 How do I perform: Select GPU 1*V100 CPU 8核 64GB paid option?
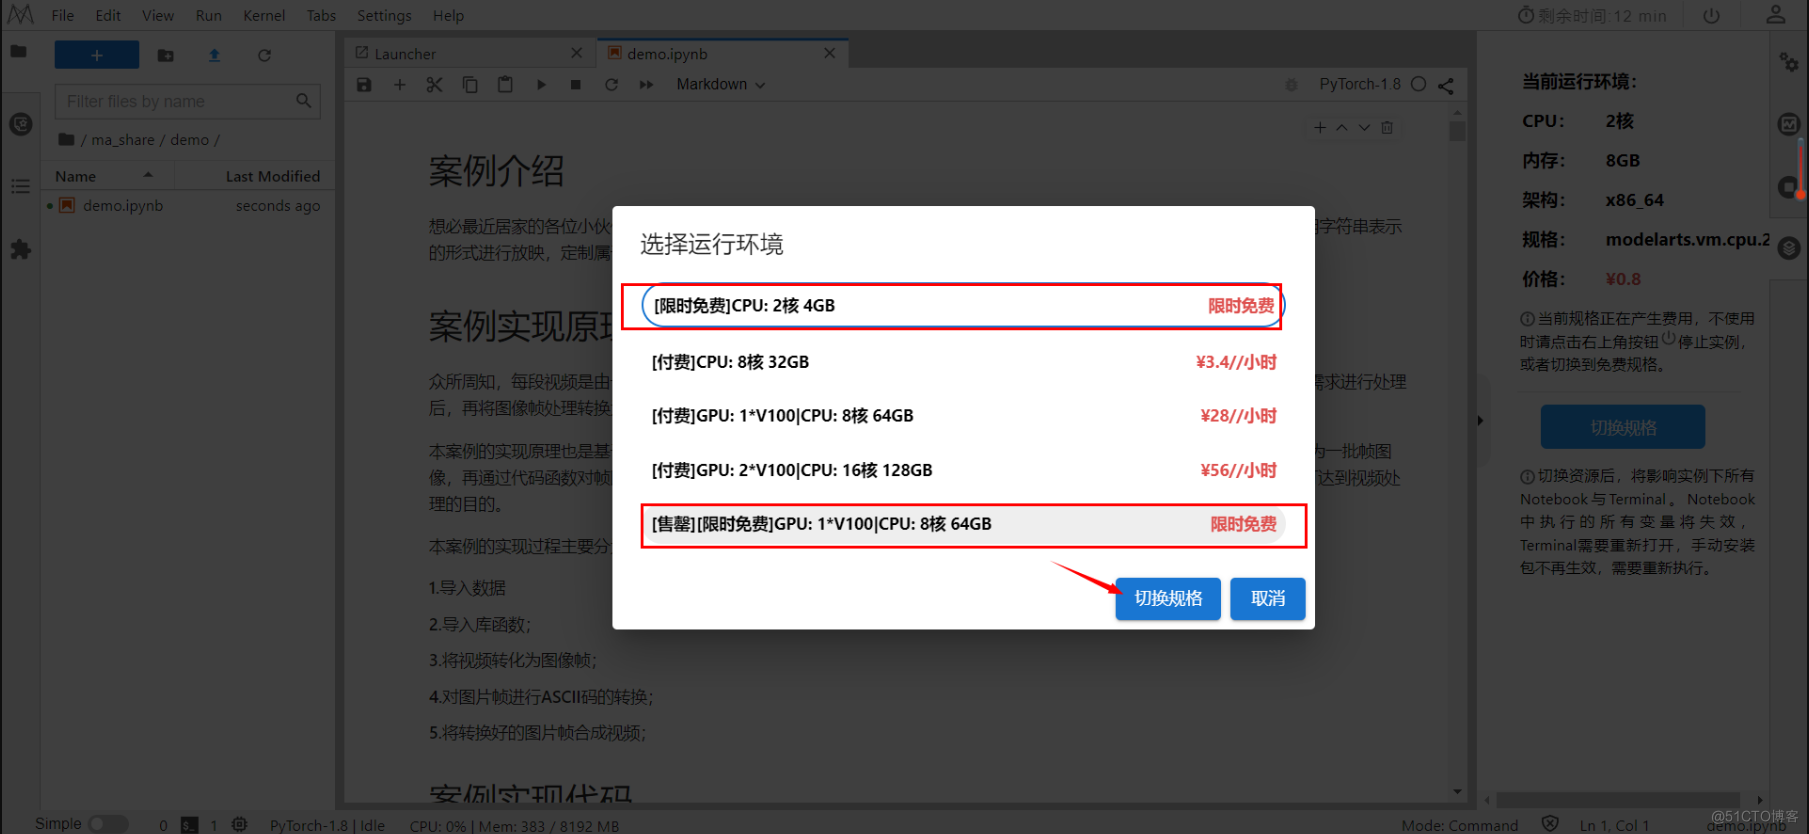(x=963, y=416)
